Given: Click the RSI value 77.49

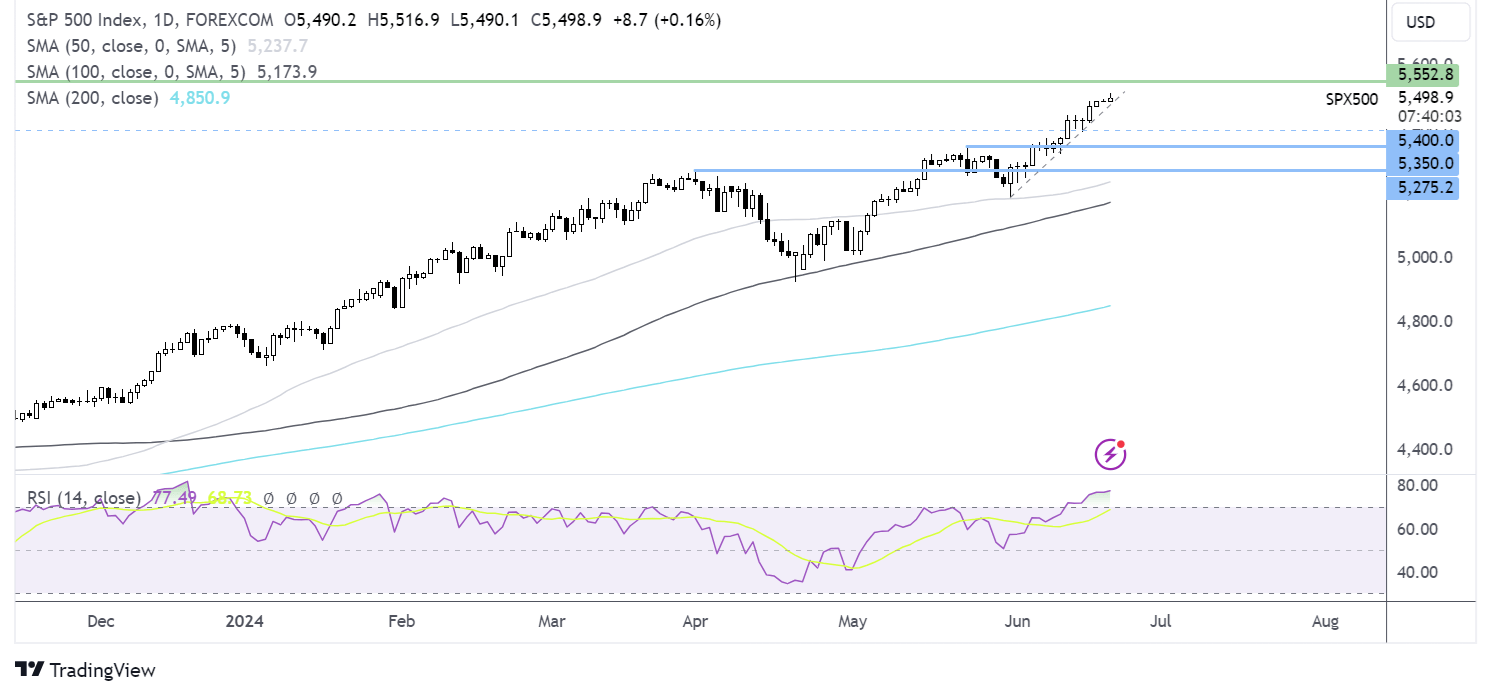Looking at the screenshot, I should [x=173, y=497].
